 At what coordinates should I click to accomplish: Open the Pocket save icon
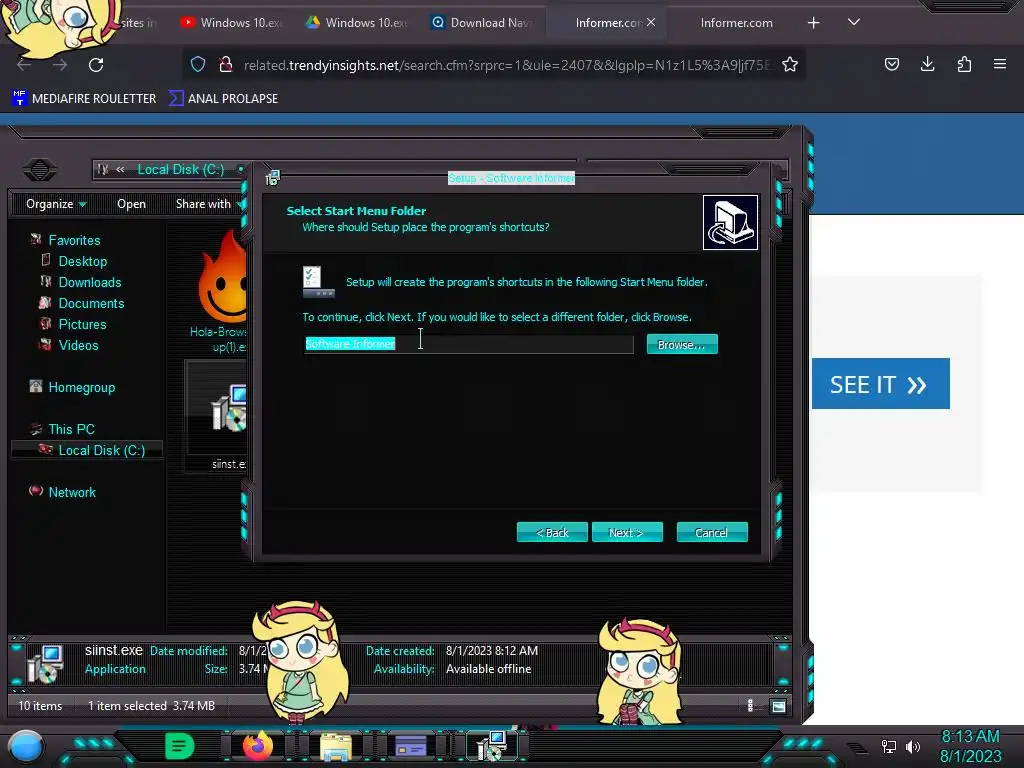(x=891, y=64)
